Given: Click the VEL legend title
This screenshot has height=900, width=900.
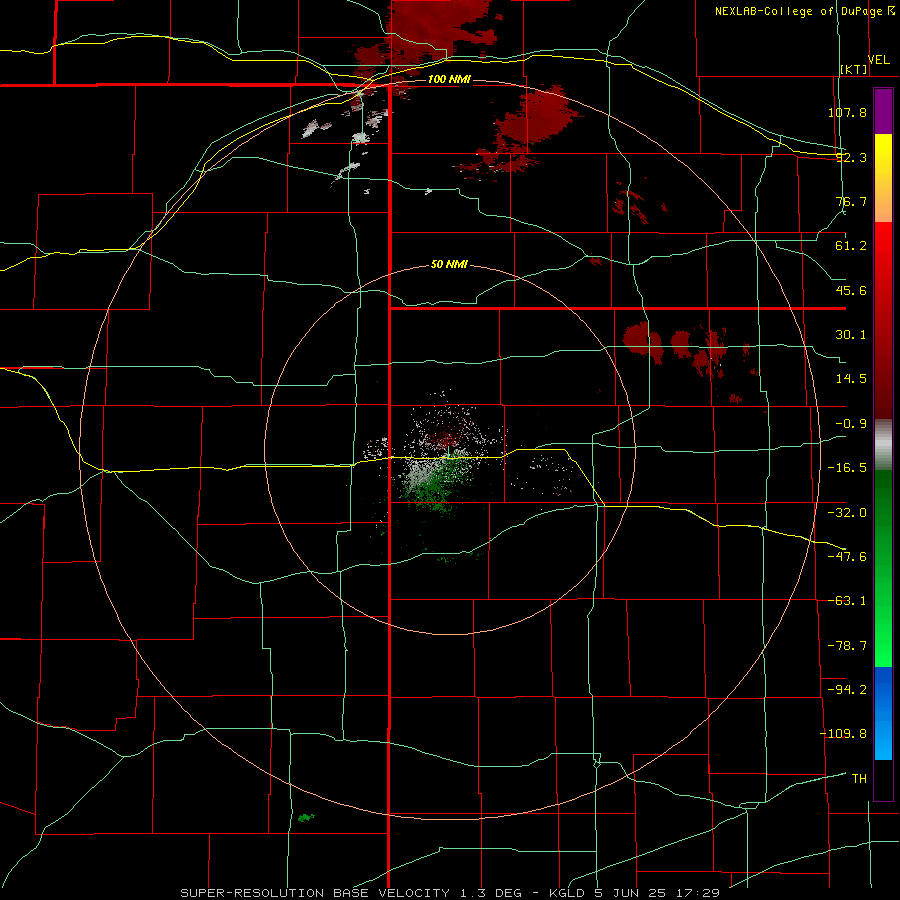Looking at the screenshot, I should (x=878, y=60).
